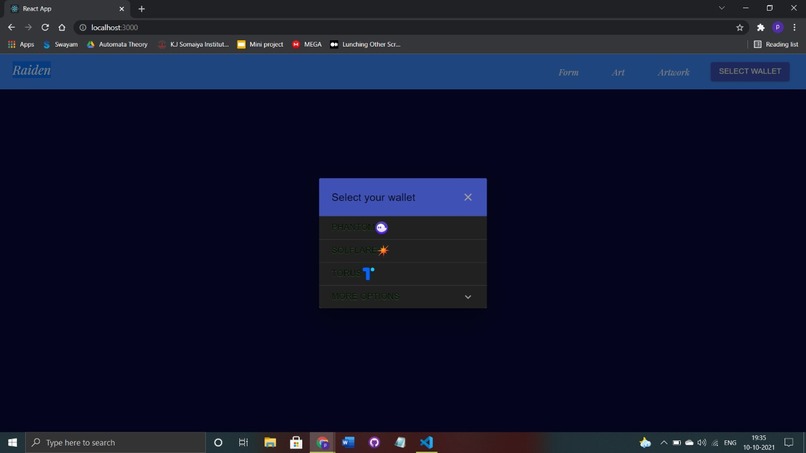Close the React App tab
The width and height of the screenshot is (806, 453).
(x=122, y=9)
